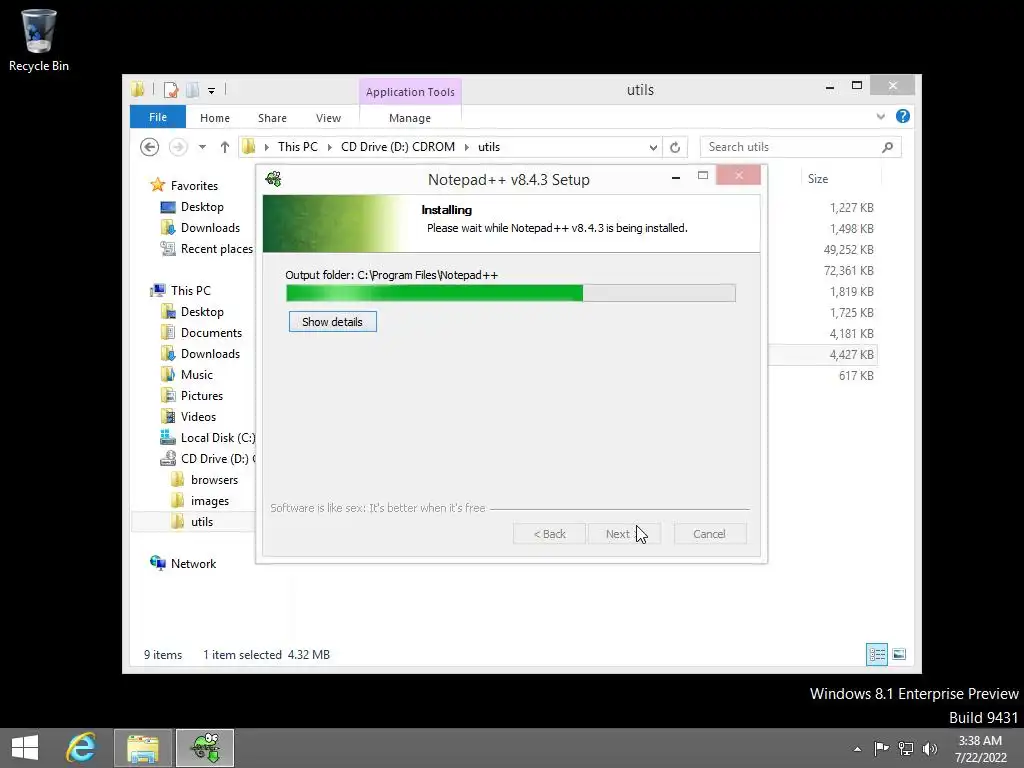This screenshot has height=768, width=1024.
Task: Open the View ribbon tab
Action: tap(328, 118)
